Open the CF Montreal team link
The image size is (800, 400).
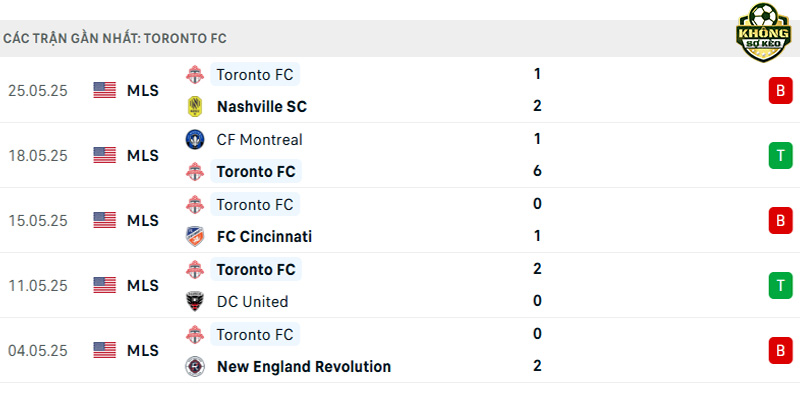[x=259, y=139]
